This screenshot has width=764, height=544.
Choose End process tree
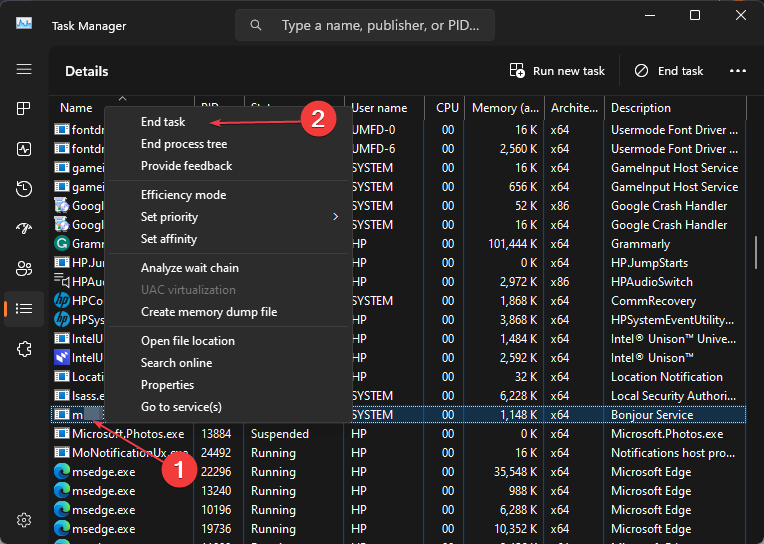point(184,144)
